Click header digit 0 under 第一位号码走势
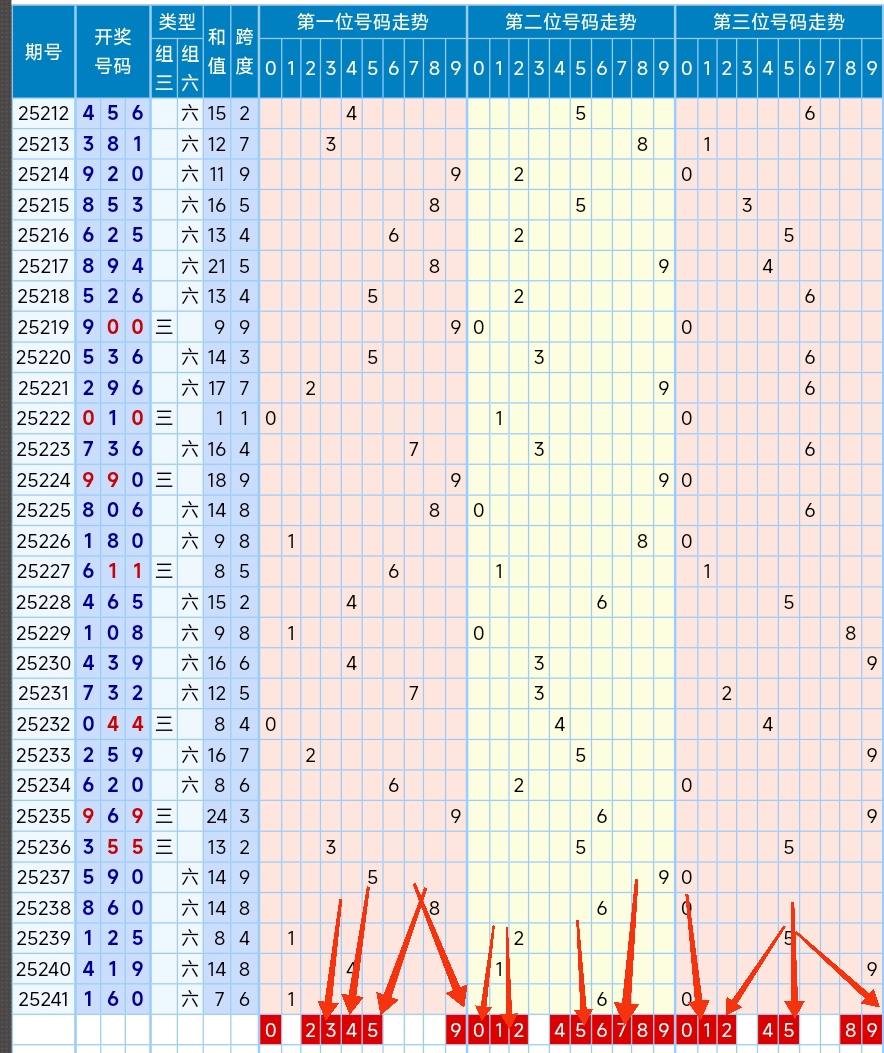 (x=270, y=68)
